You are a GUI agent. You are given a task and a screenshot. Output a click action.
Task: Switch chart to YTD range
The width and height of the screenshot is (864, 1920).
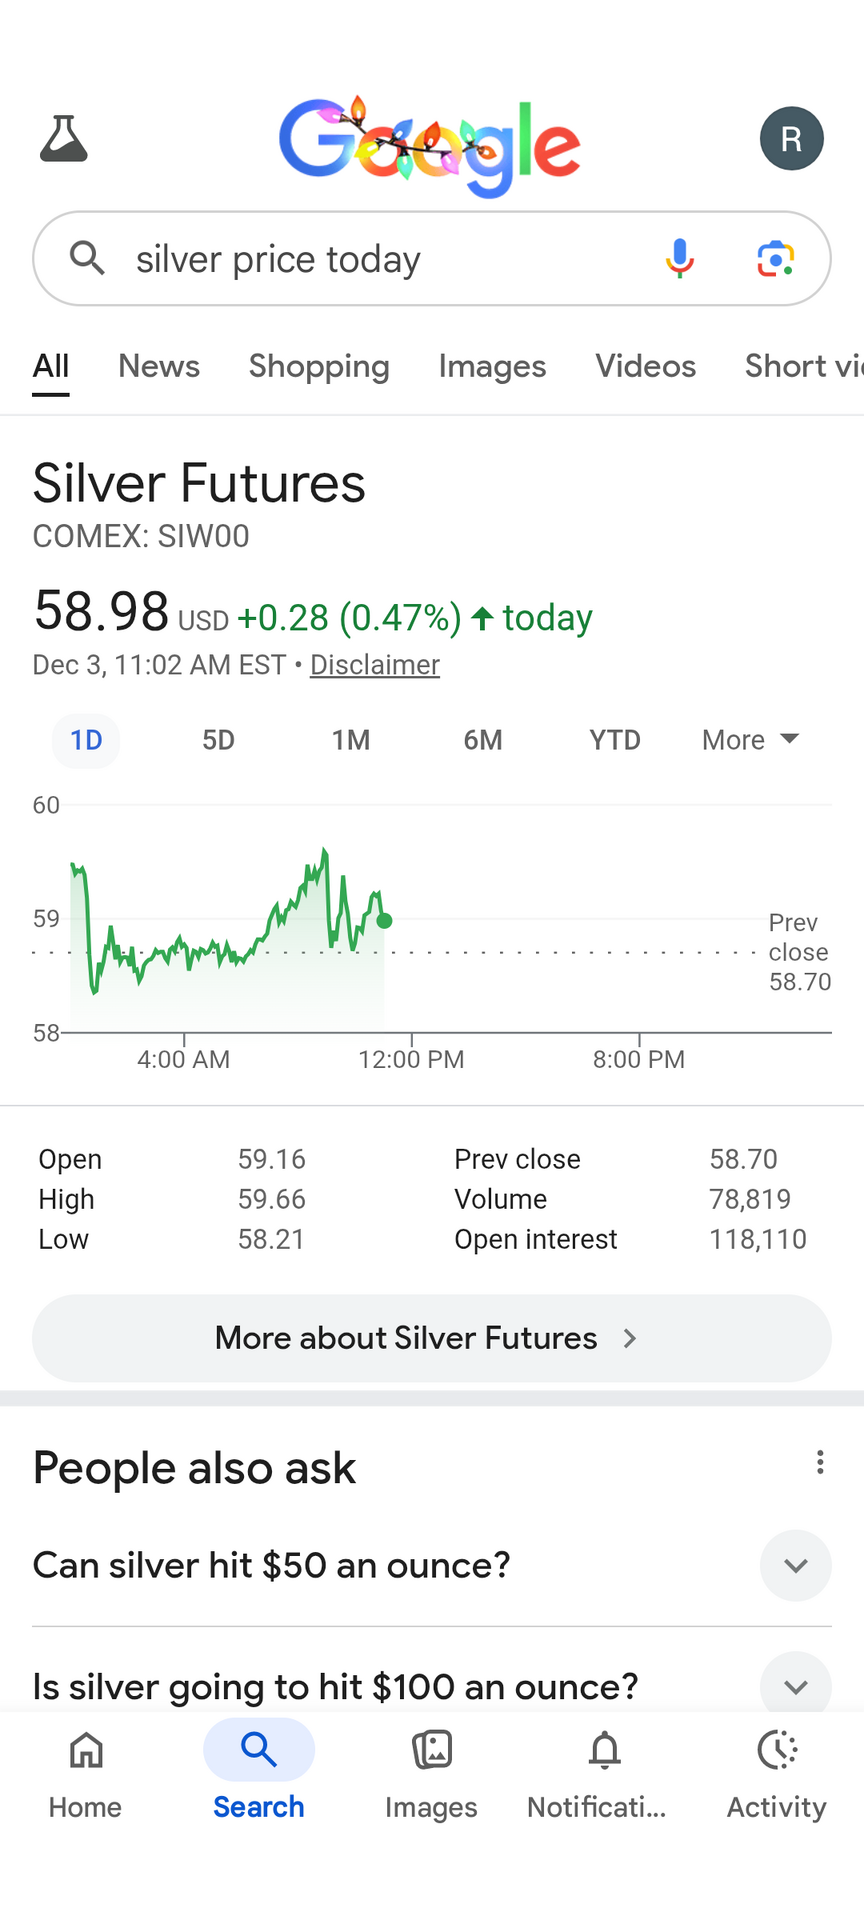[x=614, y=740]
